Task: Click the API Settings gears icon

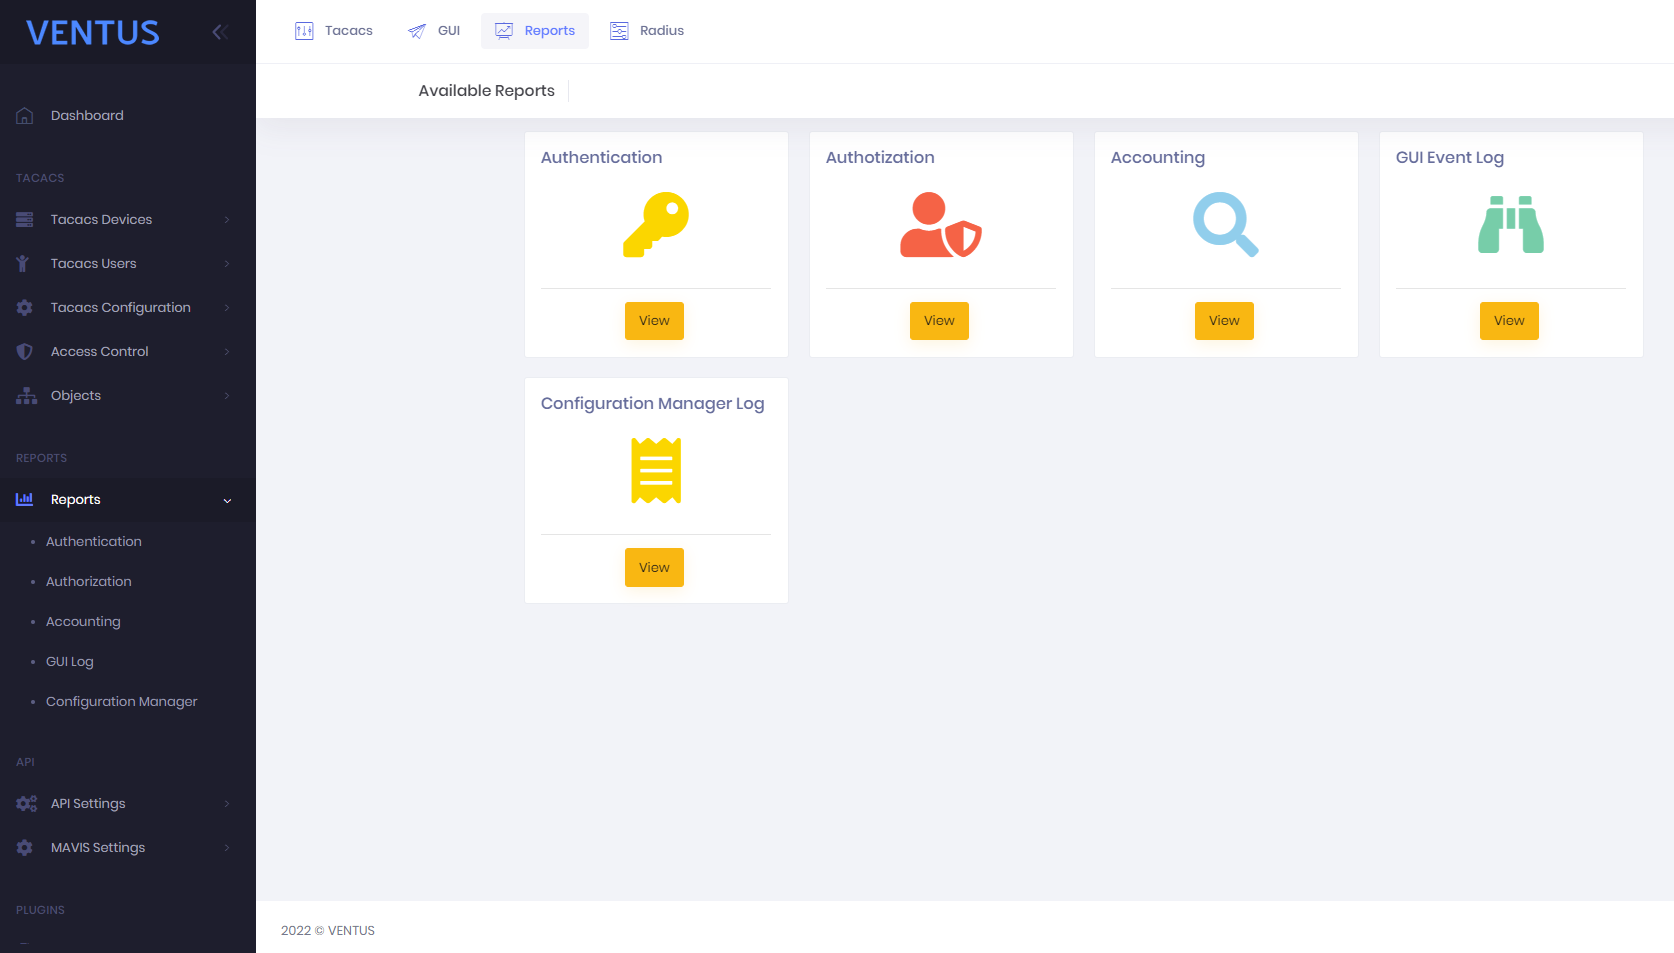Action: pos(27,804)
